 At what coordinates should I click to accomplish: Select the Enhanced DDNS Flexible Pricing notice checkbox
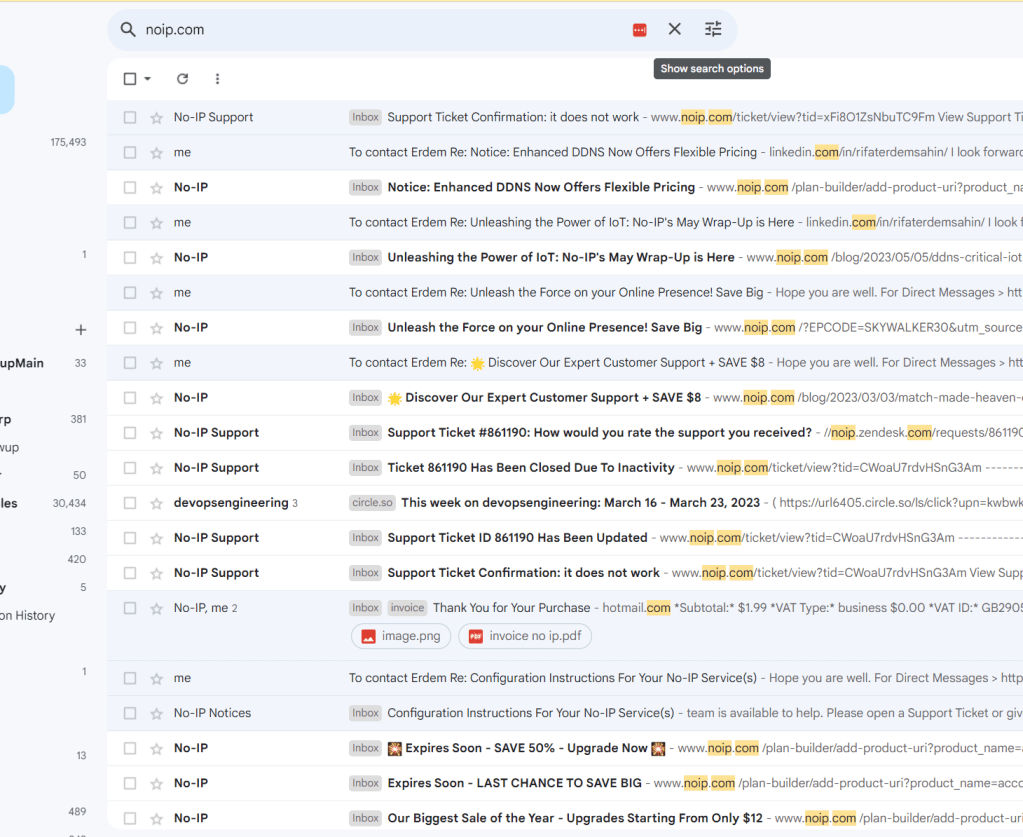[130, 187]
